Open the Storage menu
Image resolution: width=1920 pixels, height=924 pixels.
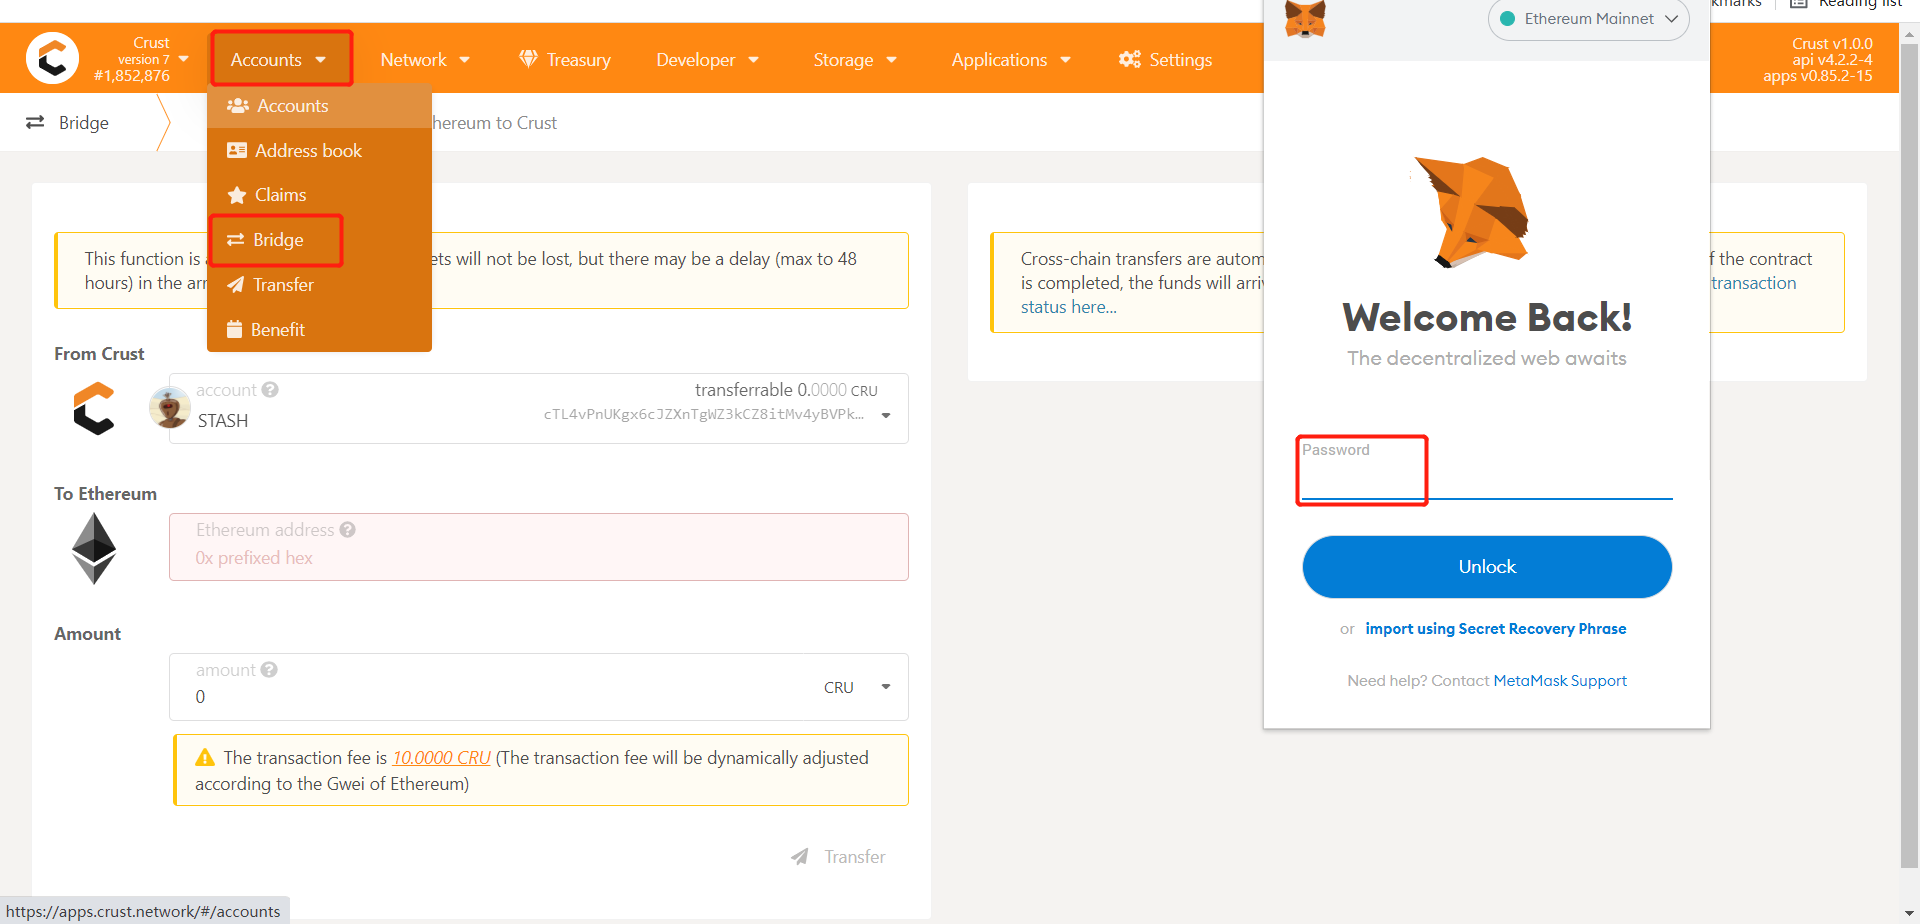pyautogui.click(x=855, y=60)
